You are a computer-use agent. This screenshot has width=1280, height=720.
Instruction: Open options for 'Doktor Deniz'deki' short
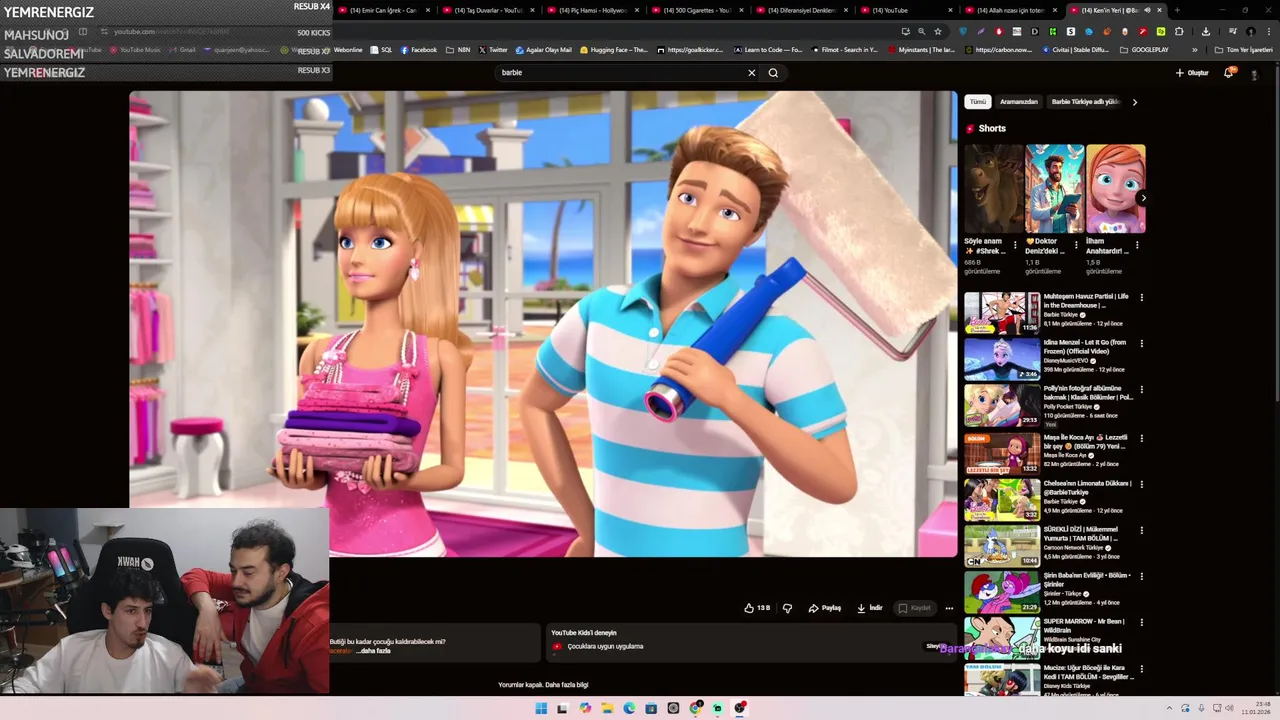coord(1076,244)
